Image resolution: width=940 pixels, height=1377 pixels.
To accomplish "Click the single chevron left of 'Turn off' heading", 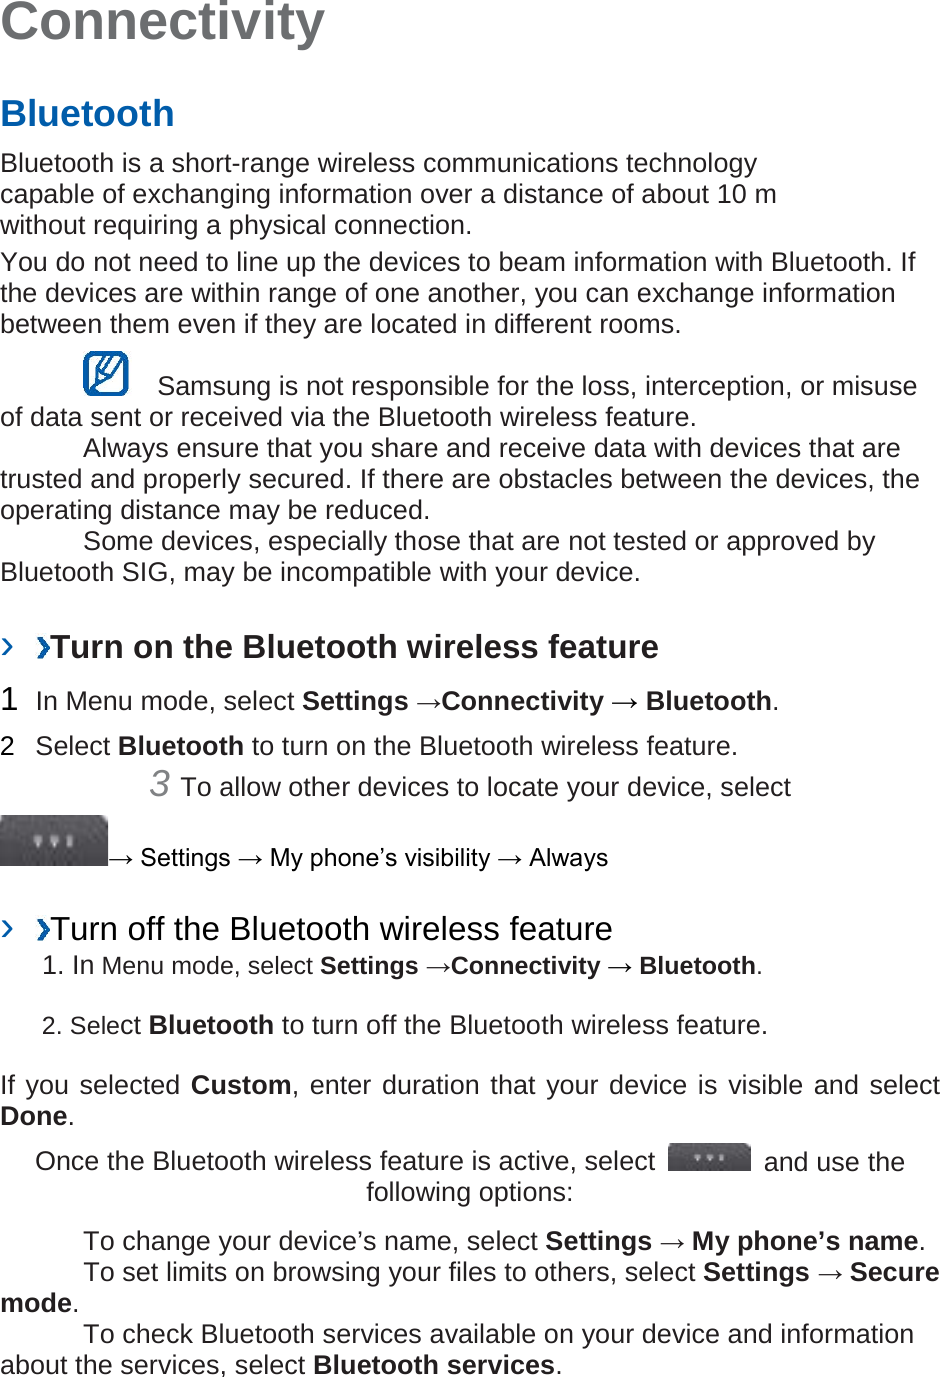I will pyautogui.click(x=8, y=928).
